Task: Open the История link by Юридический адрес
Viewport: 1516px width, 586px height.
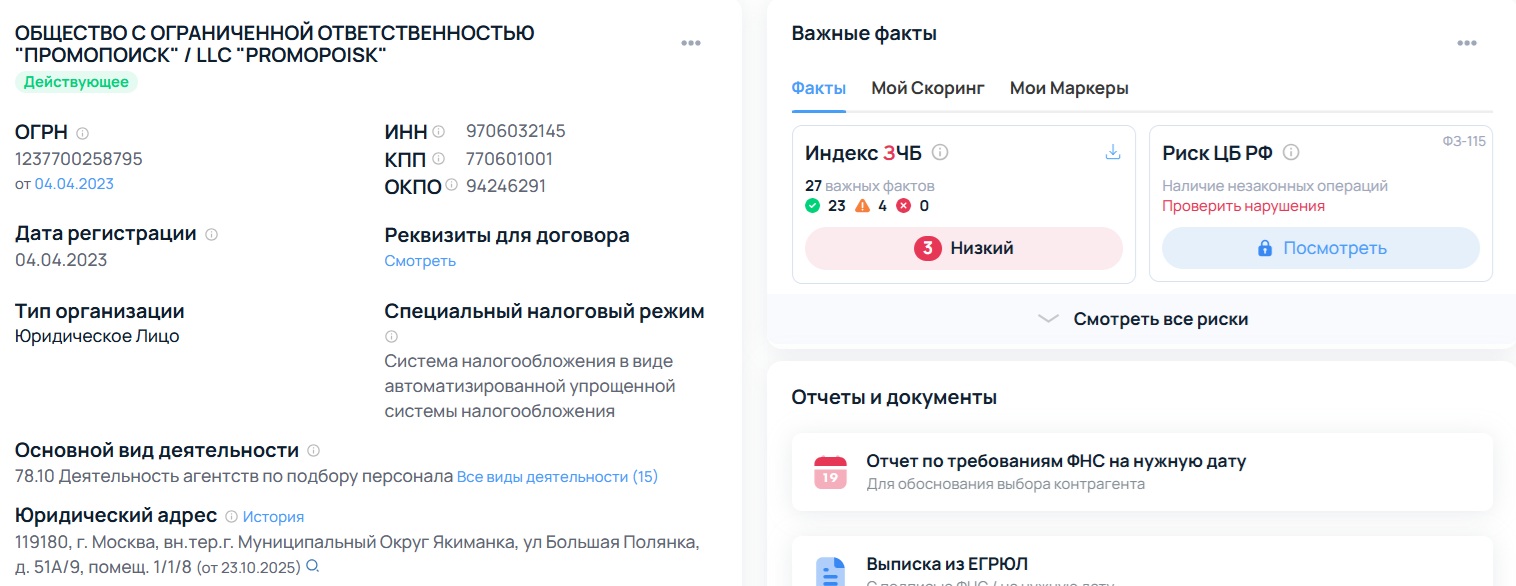Action: pos(273,517)
